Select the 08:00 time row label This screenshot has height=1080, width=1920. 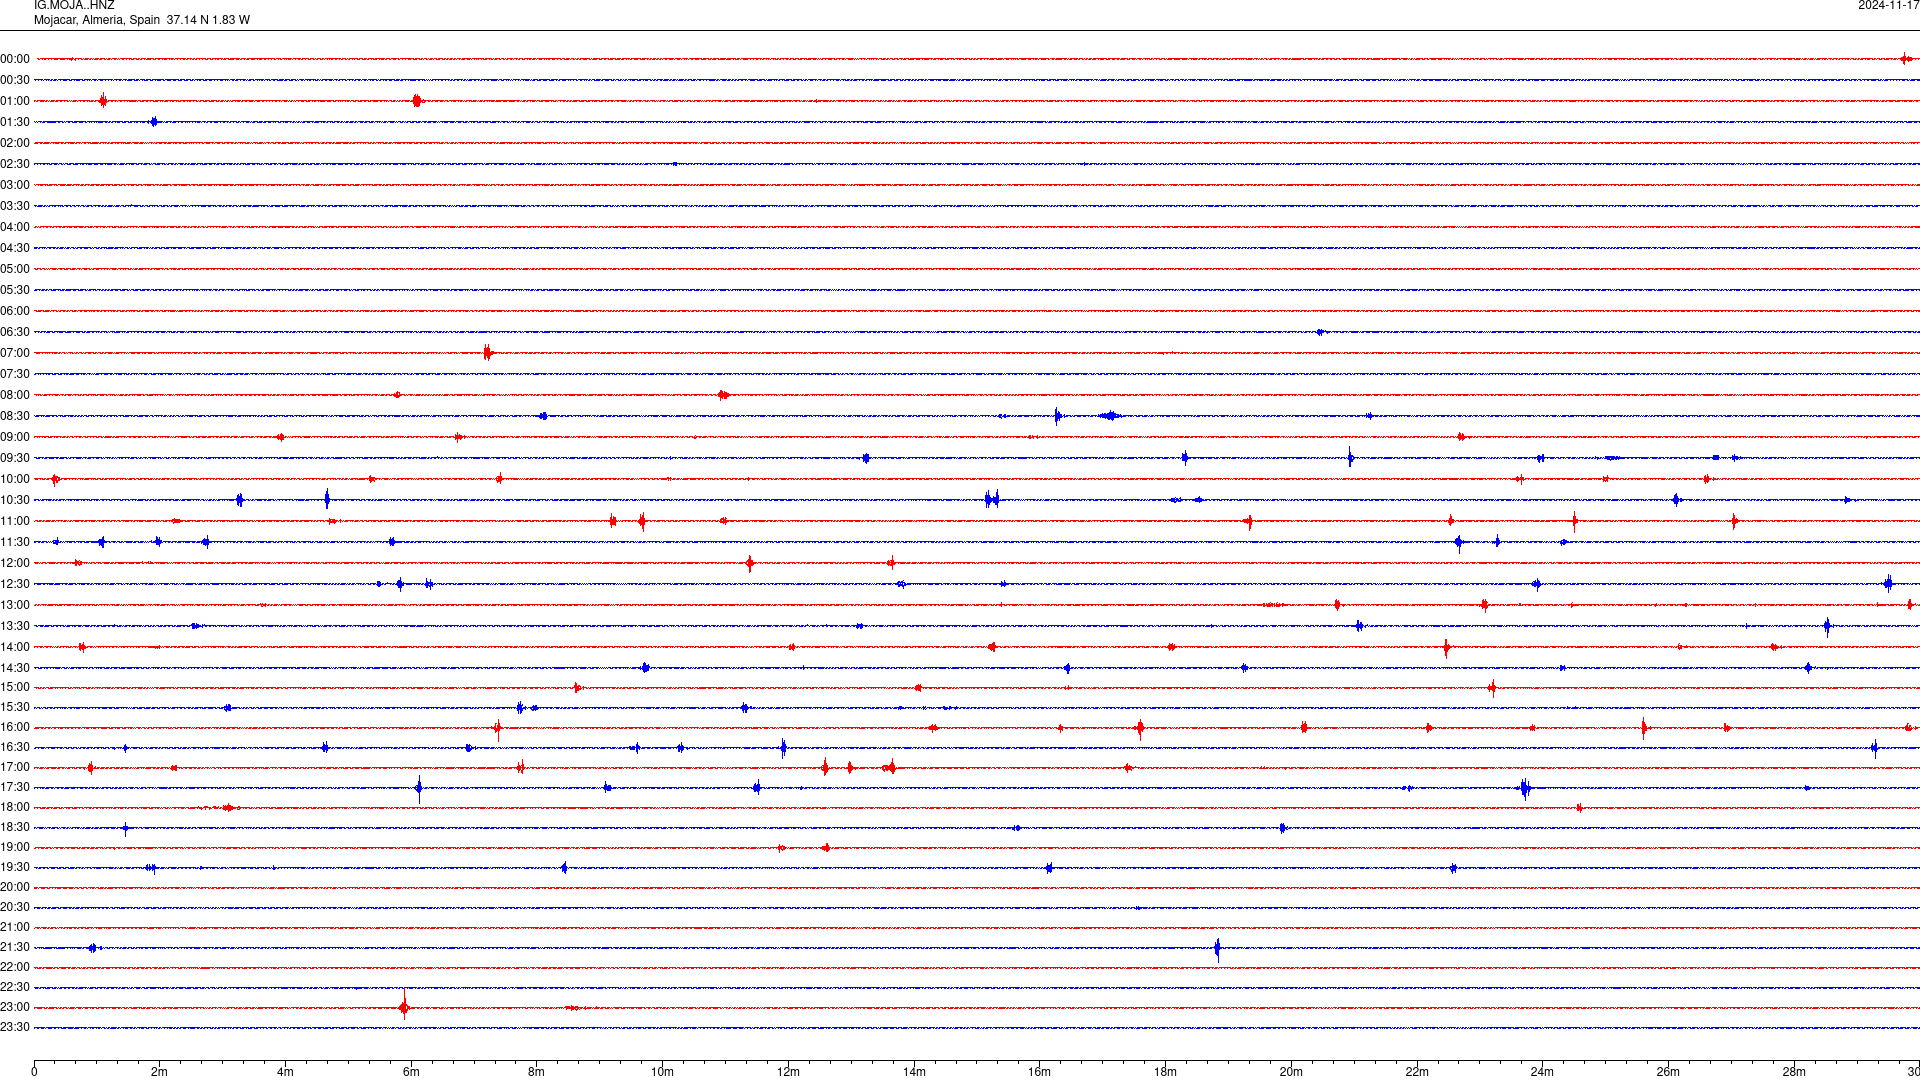[15, 395]
